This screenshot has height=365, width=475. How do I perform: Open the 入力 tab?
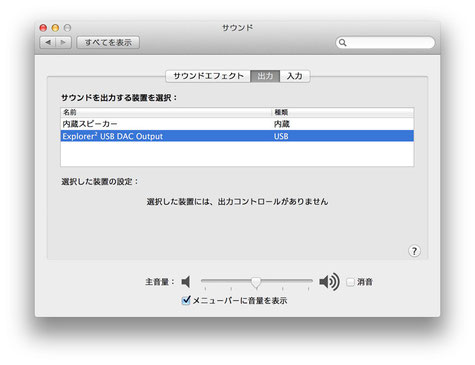[x=295, y=76]
